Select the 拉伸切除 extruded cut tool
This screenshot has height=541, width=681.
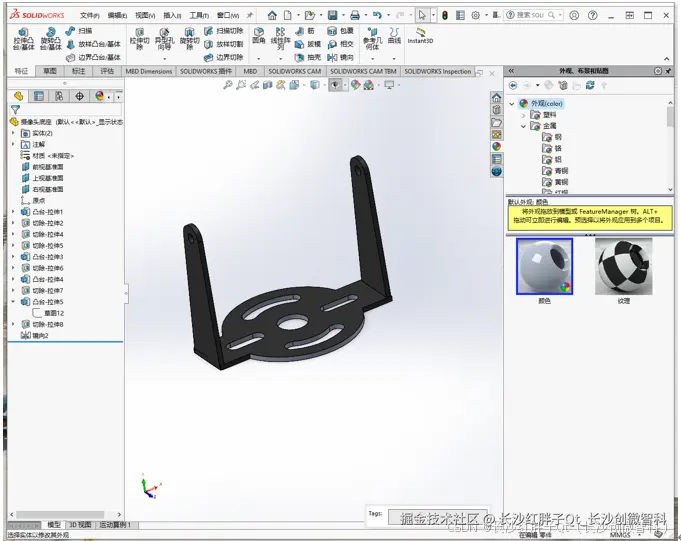[139, 39]
